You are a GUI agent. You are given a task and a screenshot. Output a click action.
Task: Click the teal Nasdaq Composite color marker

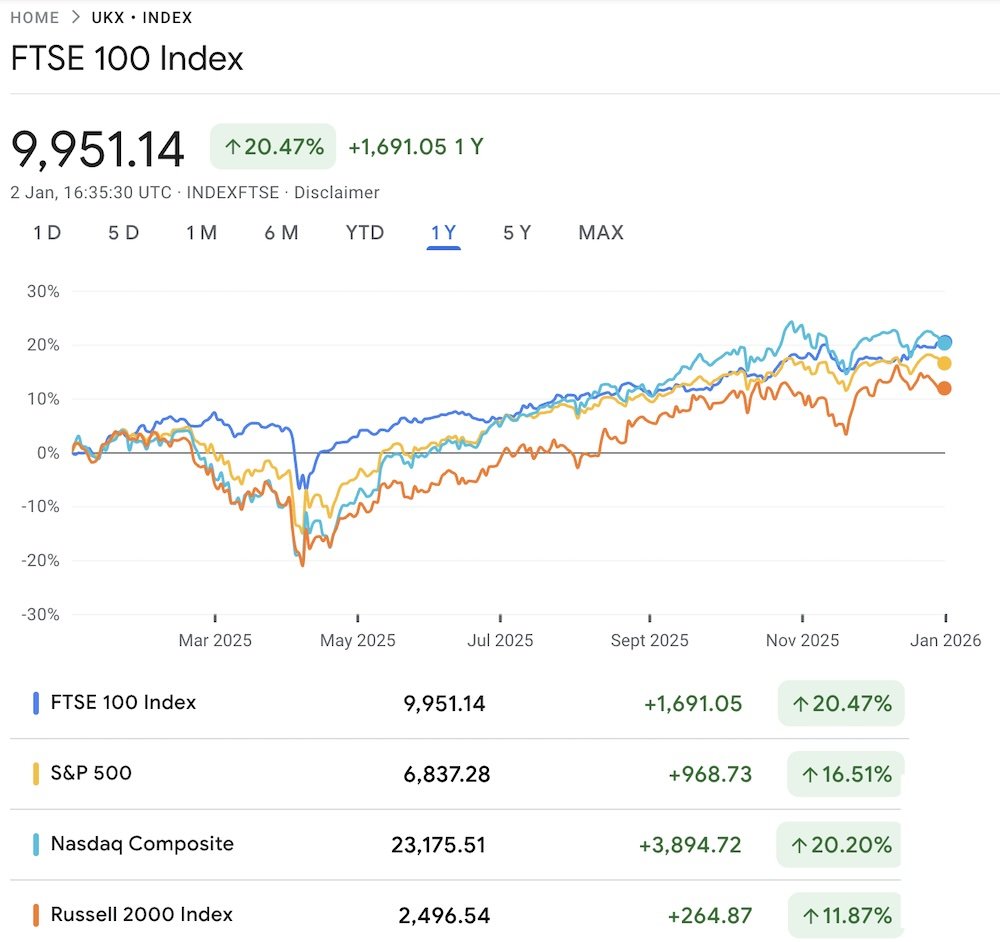(36, 844)
